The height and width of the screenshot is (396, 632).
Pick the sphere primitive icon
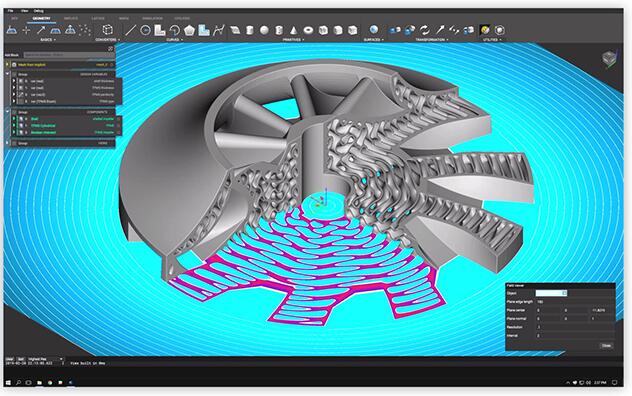264,30
